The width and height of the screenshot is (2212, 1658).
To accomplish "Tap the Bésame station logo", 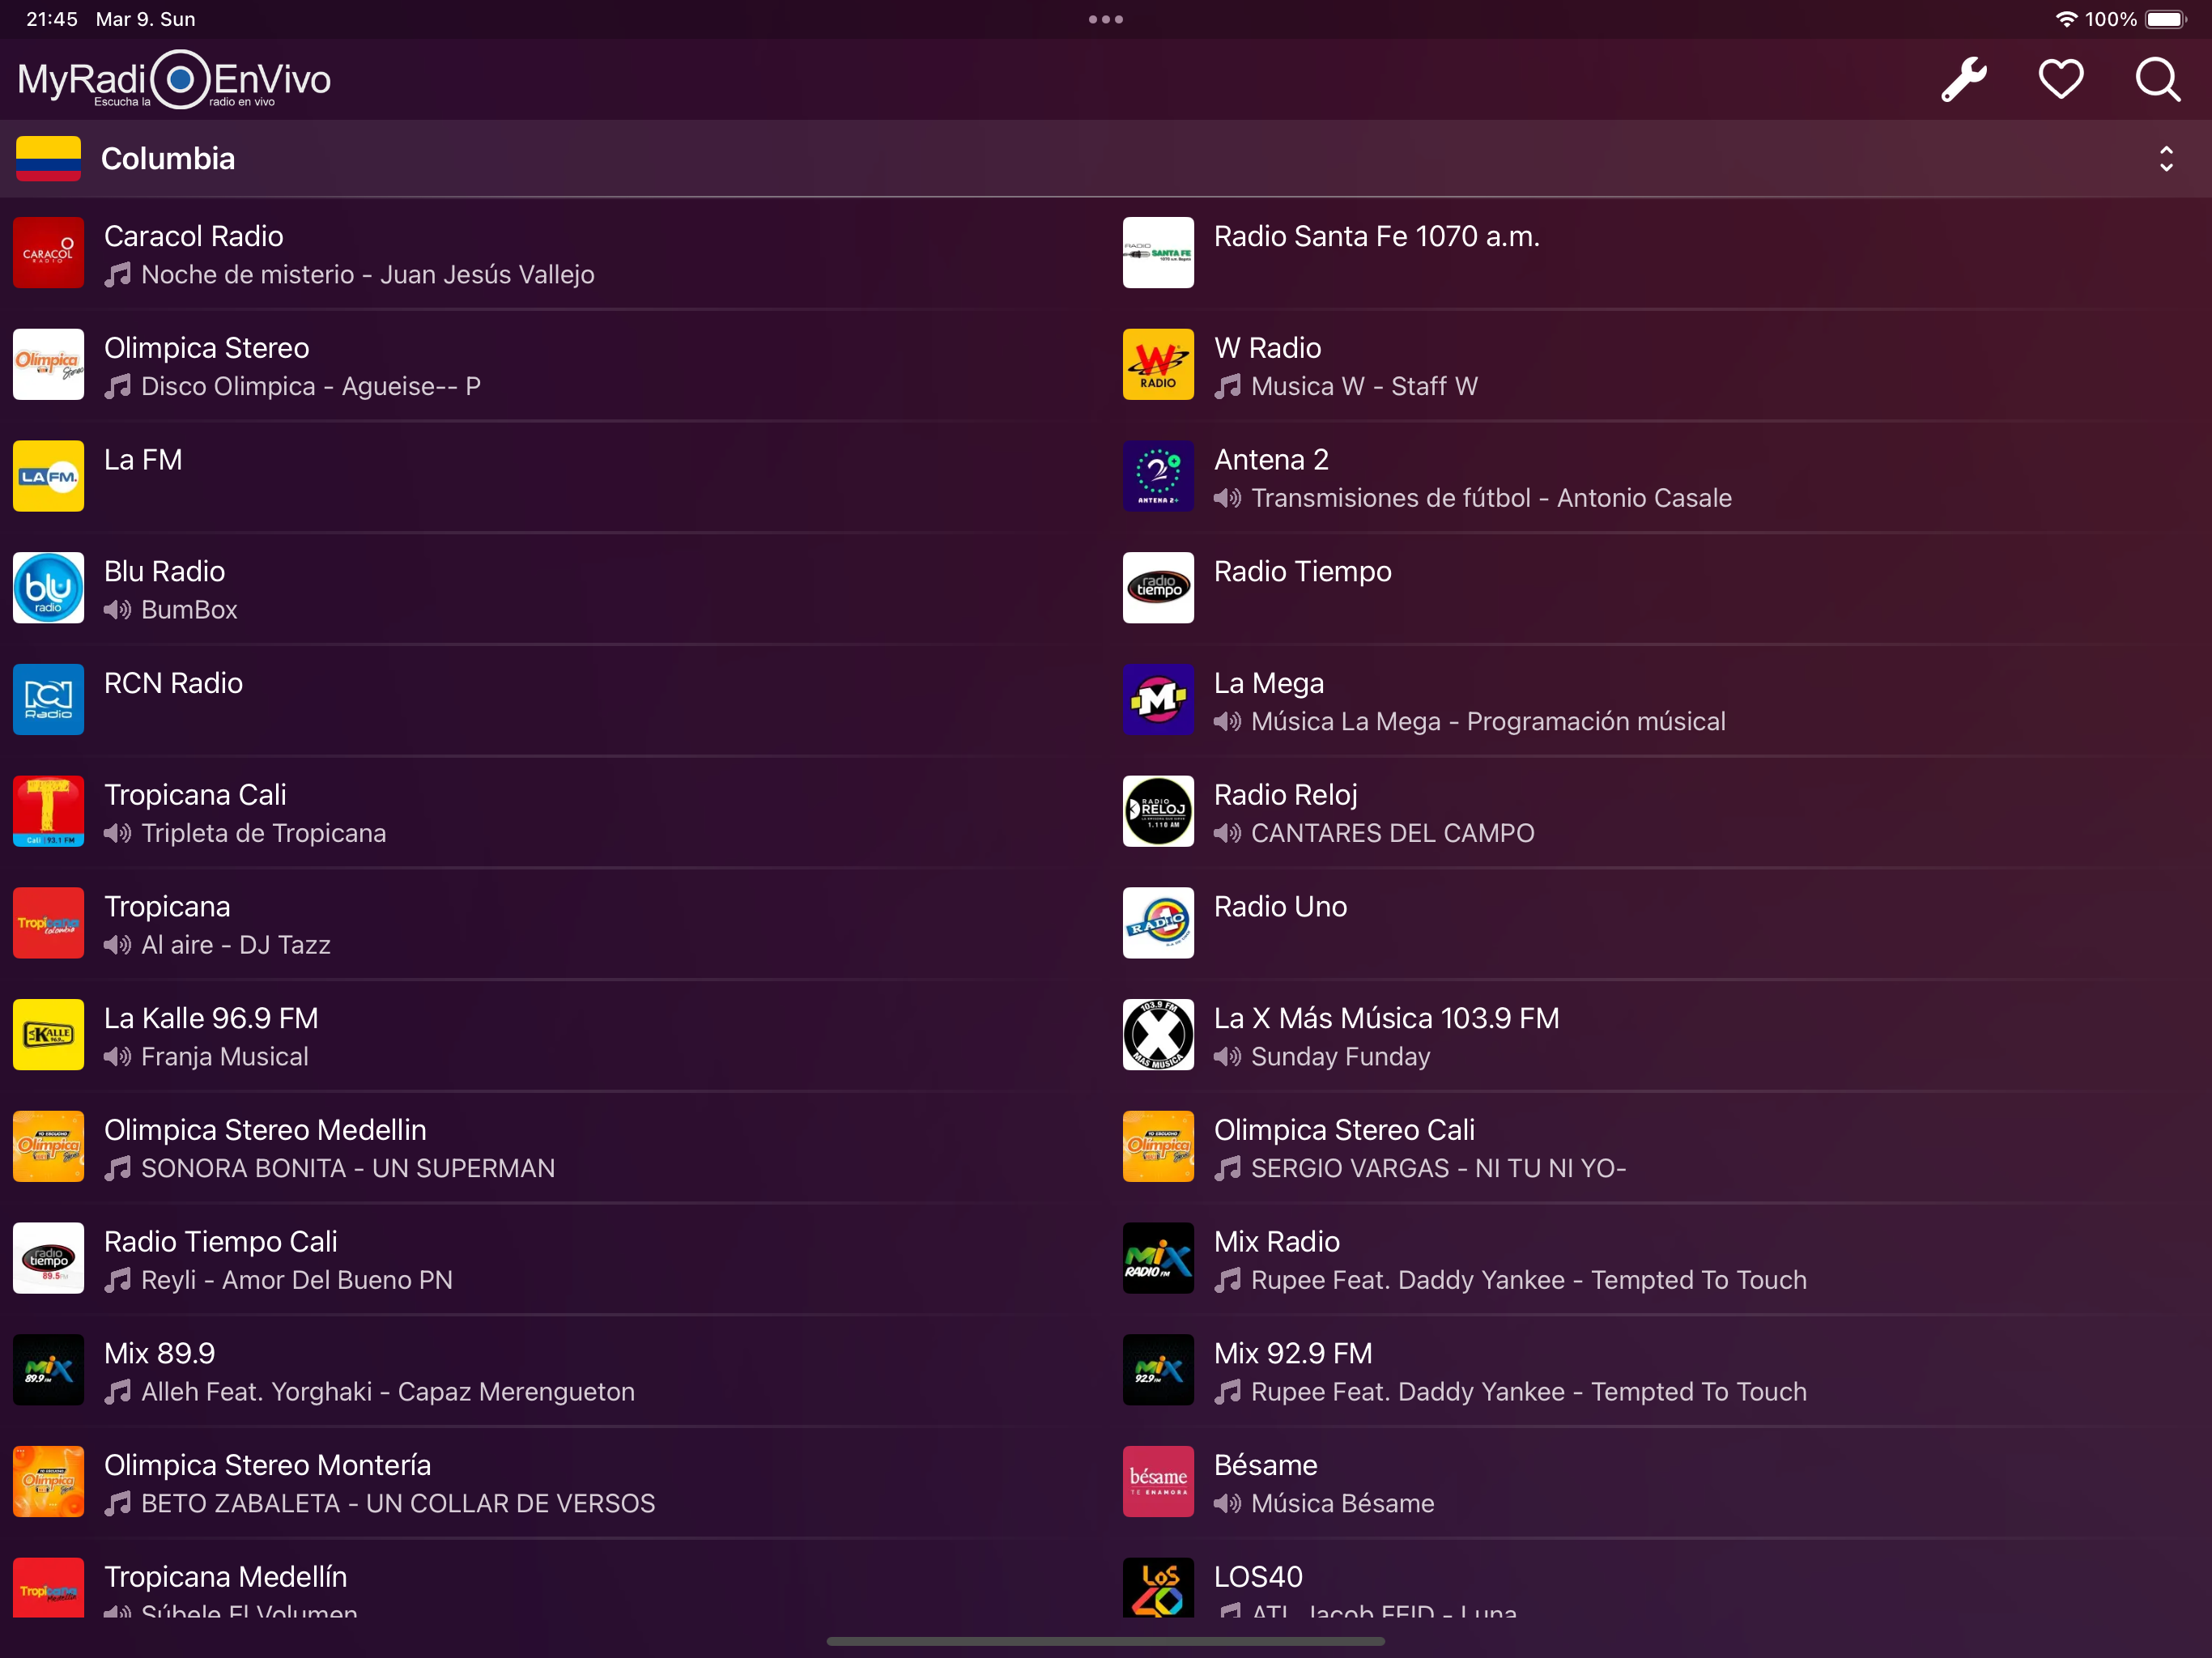I will (1158, 1482).
